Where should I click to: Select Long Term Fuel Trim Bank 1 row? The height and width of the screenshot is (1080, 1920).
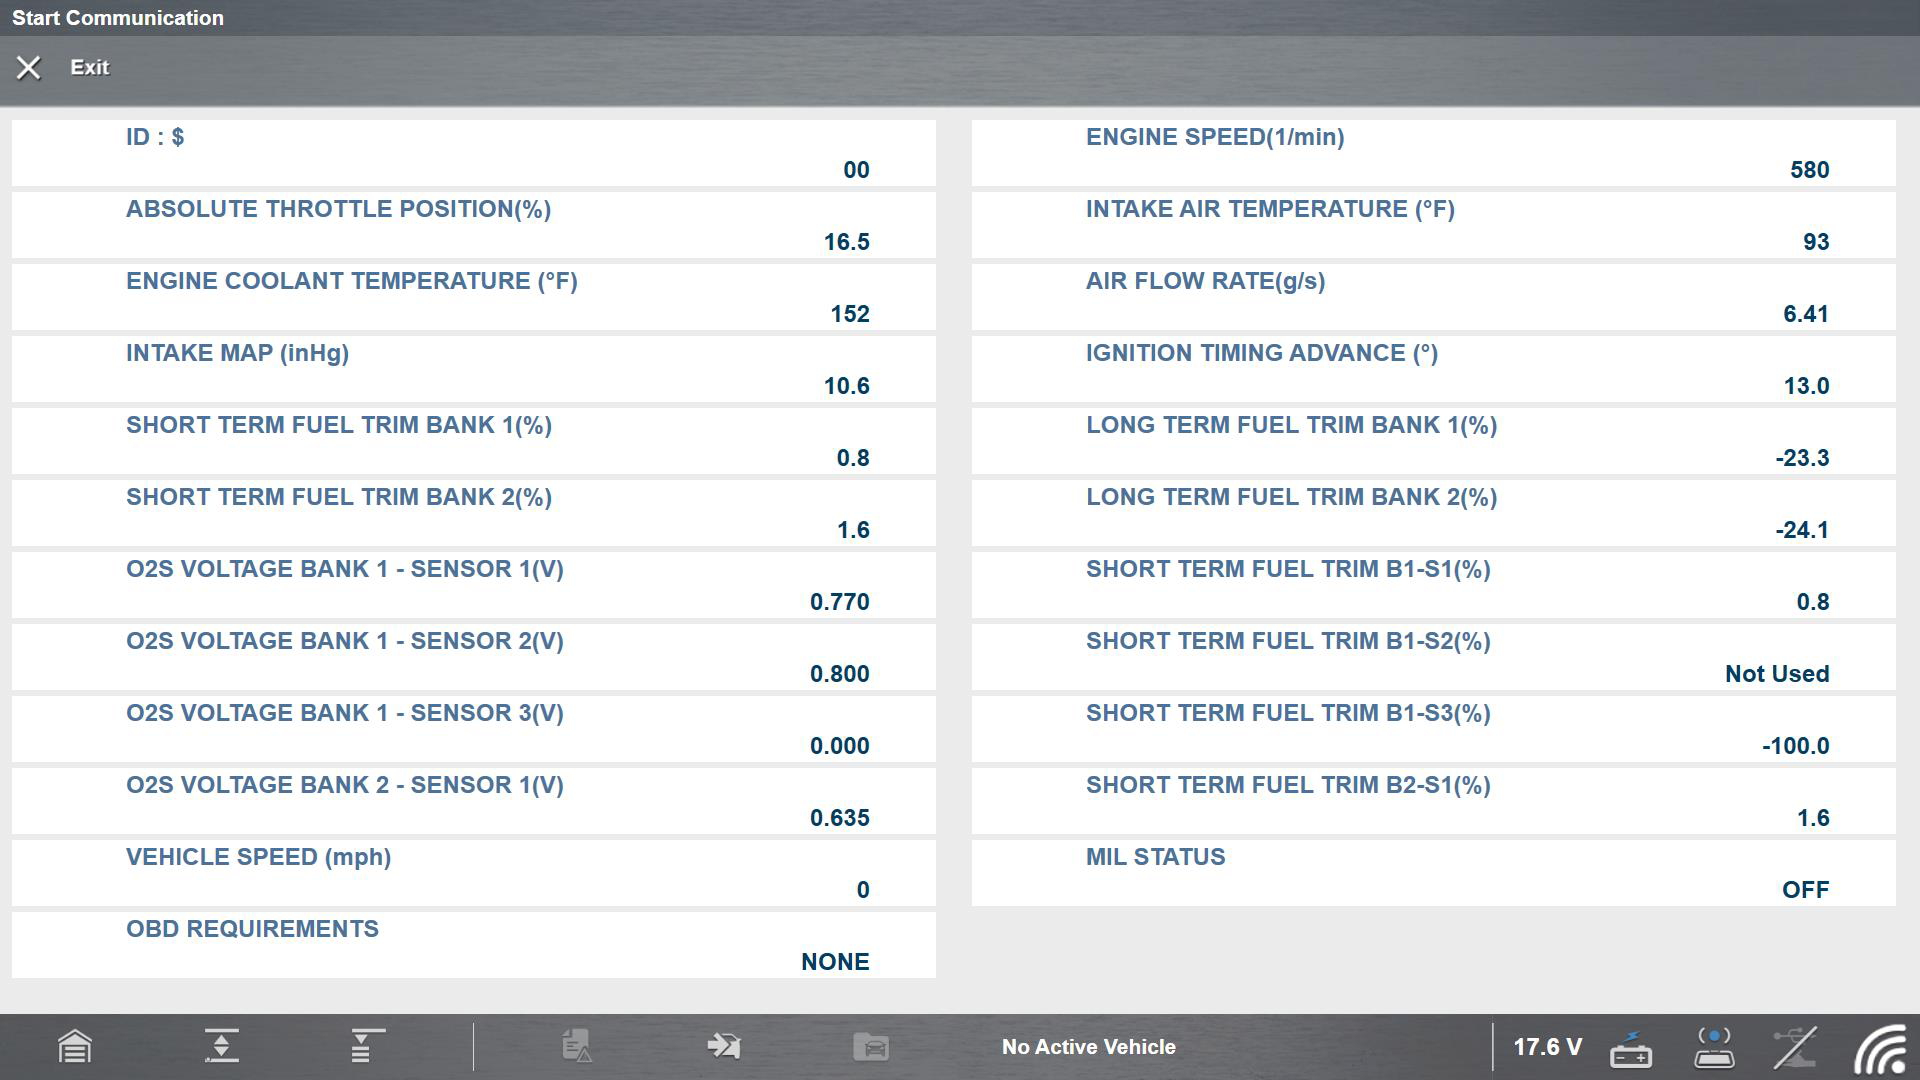click(1433, 442)
